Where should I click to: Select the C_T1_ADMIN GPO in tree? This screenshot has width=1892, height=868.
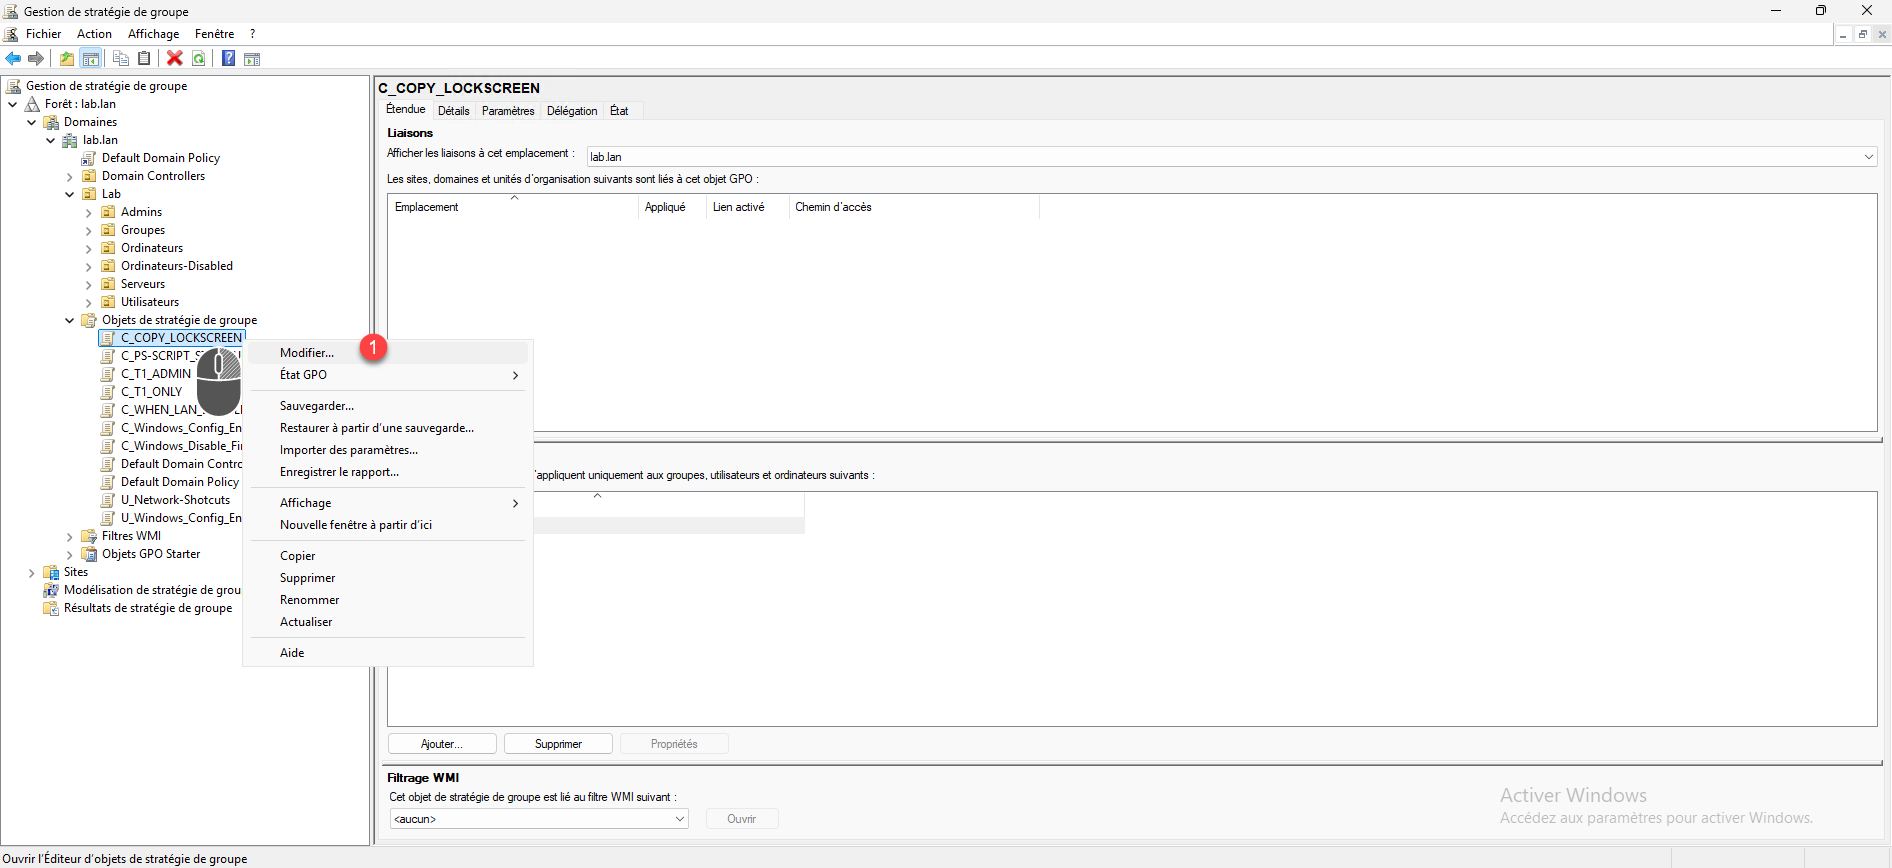(155, 374)
